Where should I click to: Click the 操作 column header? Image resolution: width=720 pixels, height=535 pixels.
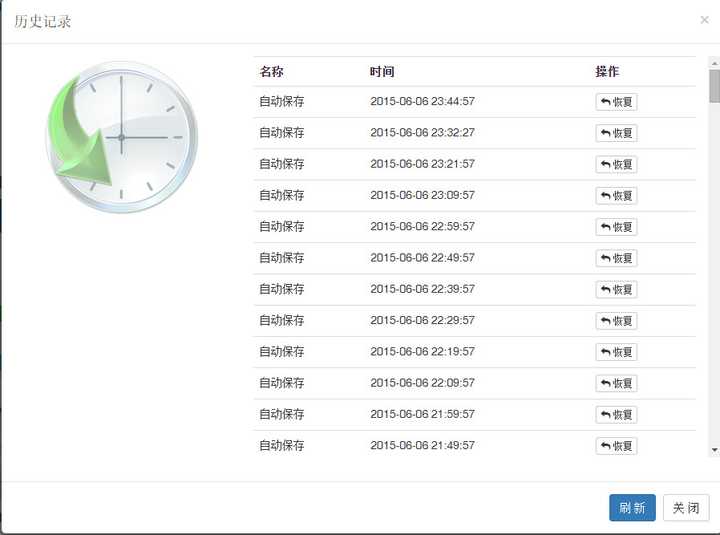(607, 71)
